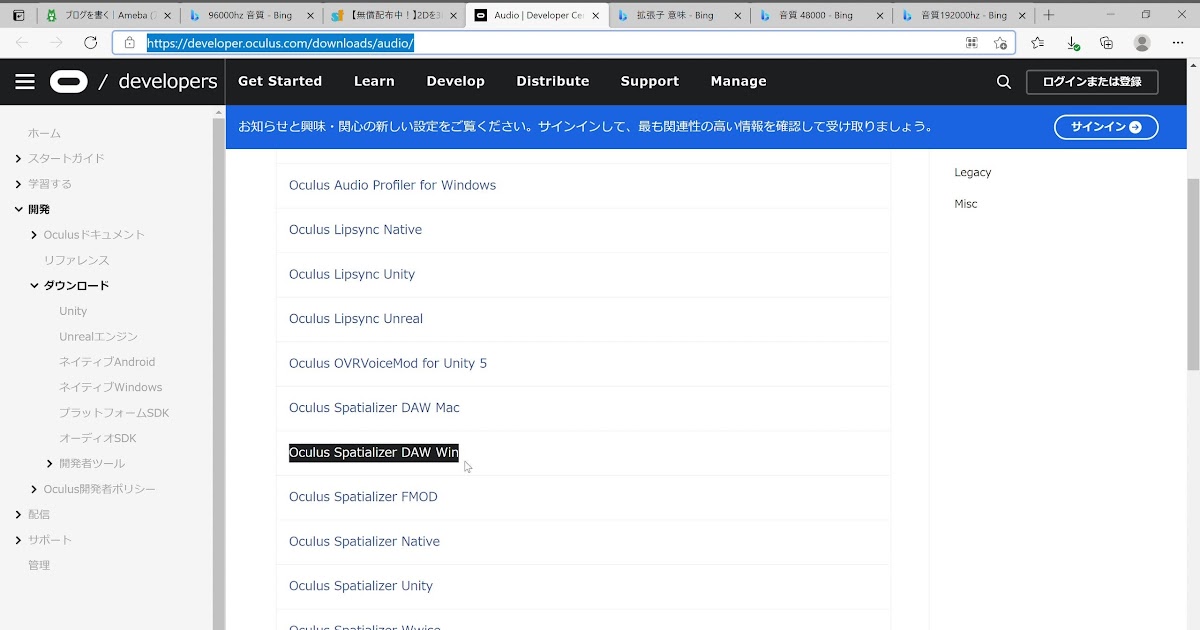Close the 96000hz Bing tab
This screenshot has width=1200, height=630.
[310, 16]
